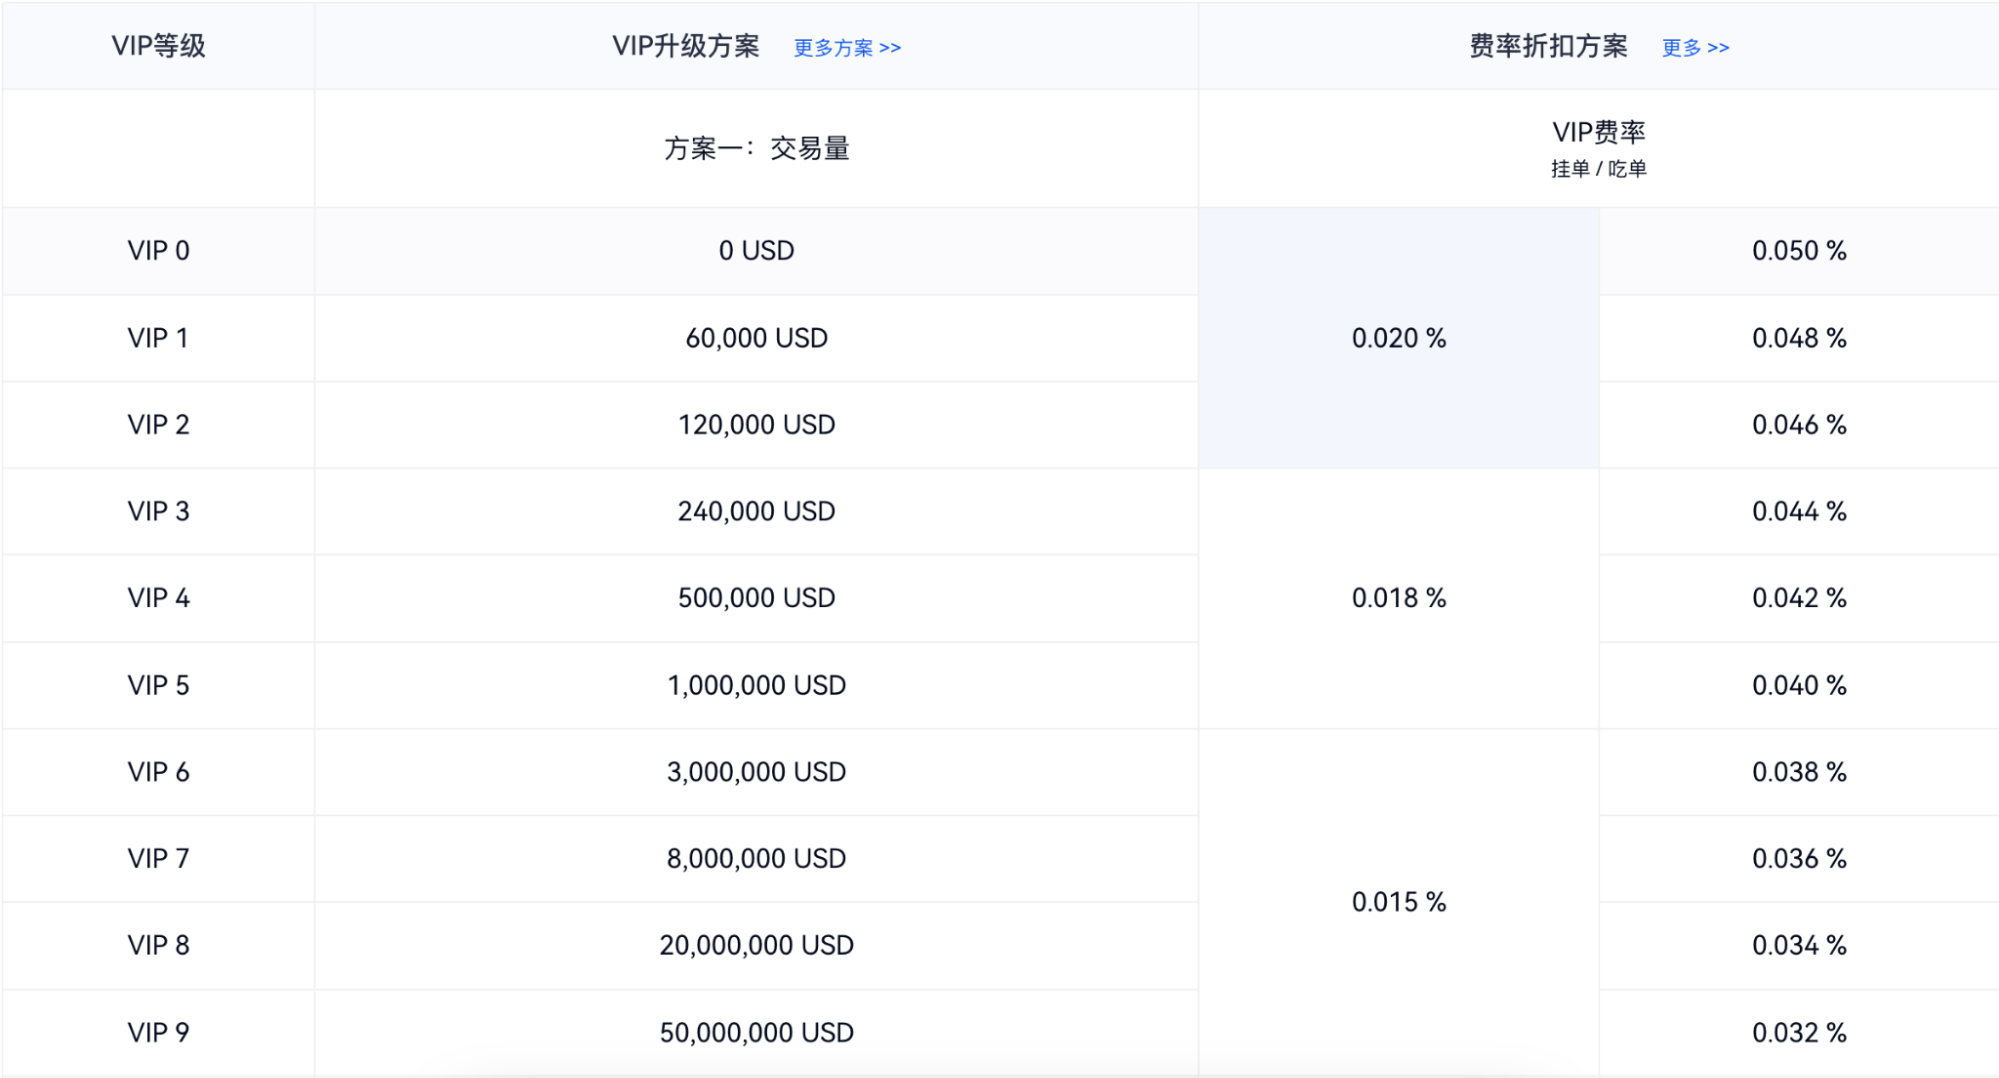This screenshot has height=1078, width=1999.
Task: Click the 240,000 USD volume cell
Action: coord(757,511)
